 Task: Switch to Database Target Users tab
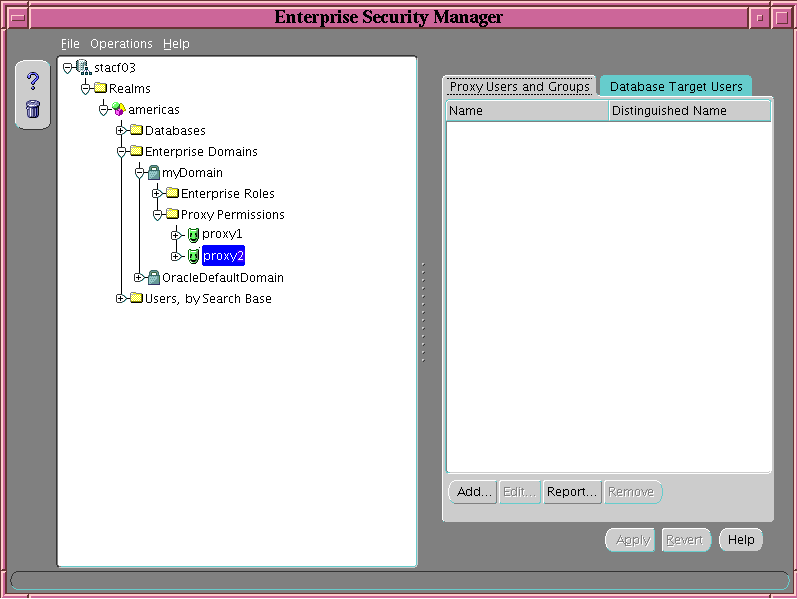[676, 87]
